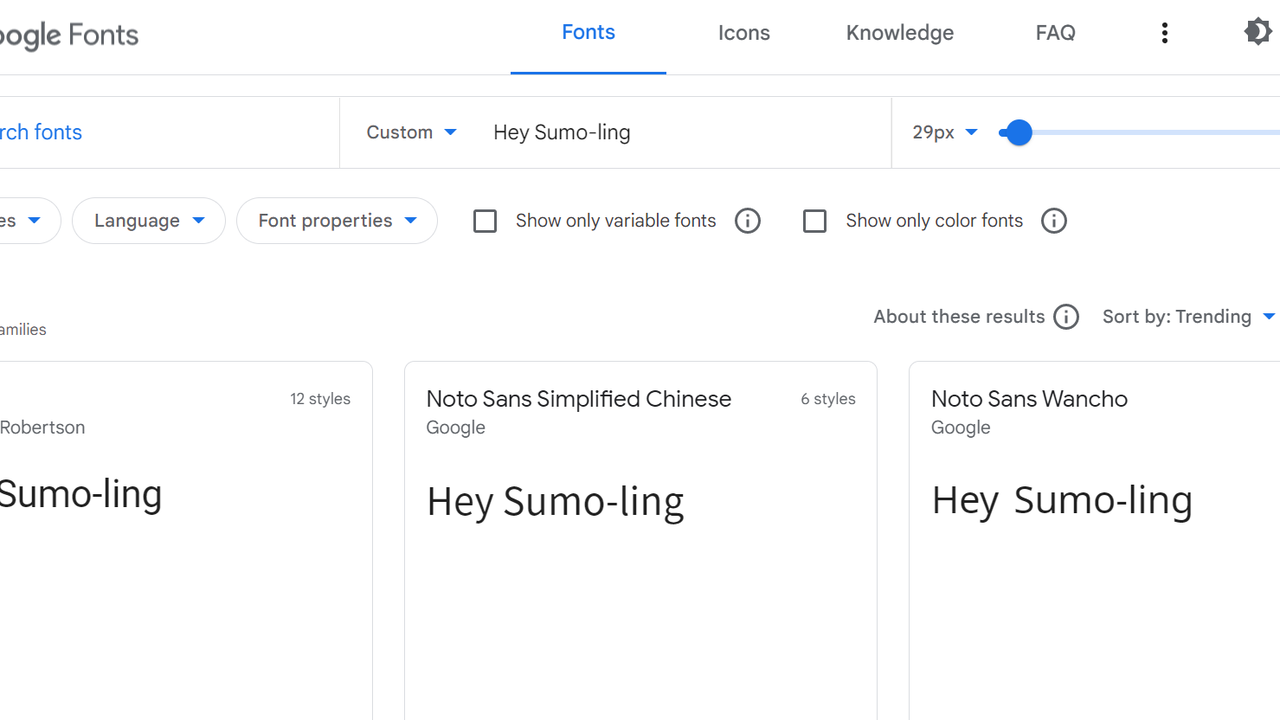Switch to the FAQ tab

(1055, 33)
